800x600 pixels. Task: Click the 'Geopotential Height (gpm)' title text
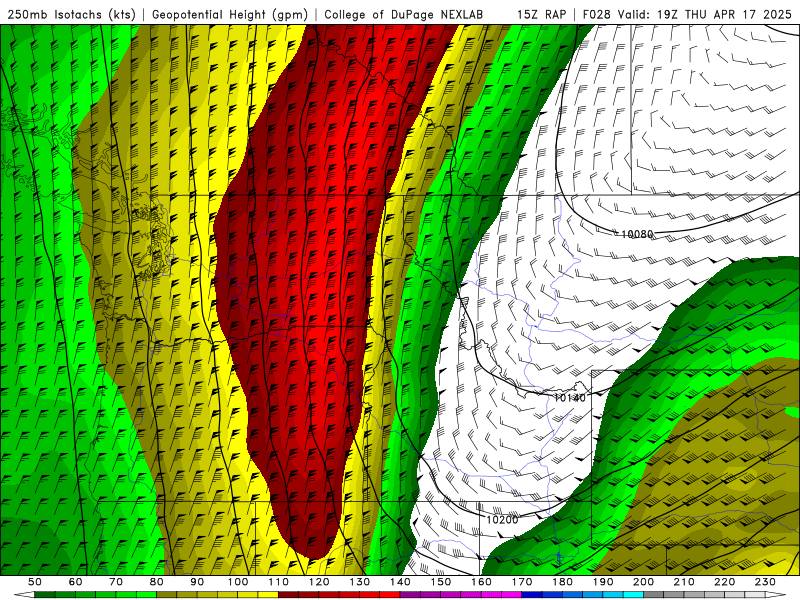(230, 14)
